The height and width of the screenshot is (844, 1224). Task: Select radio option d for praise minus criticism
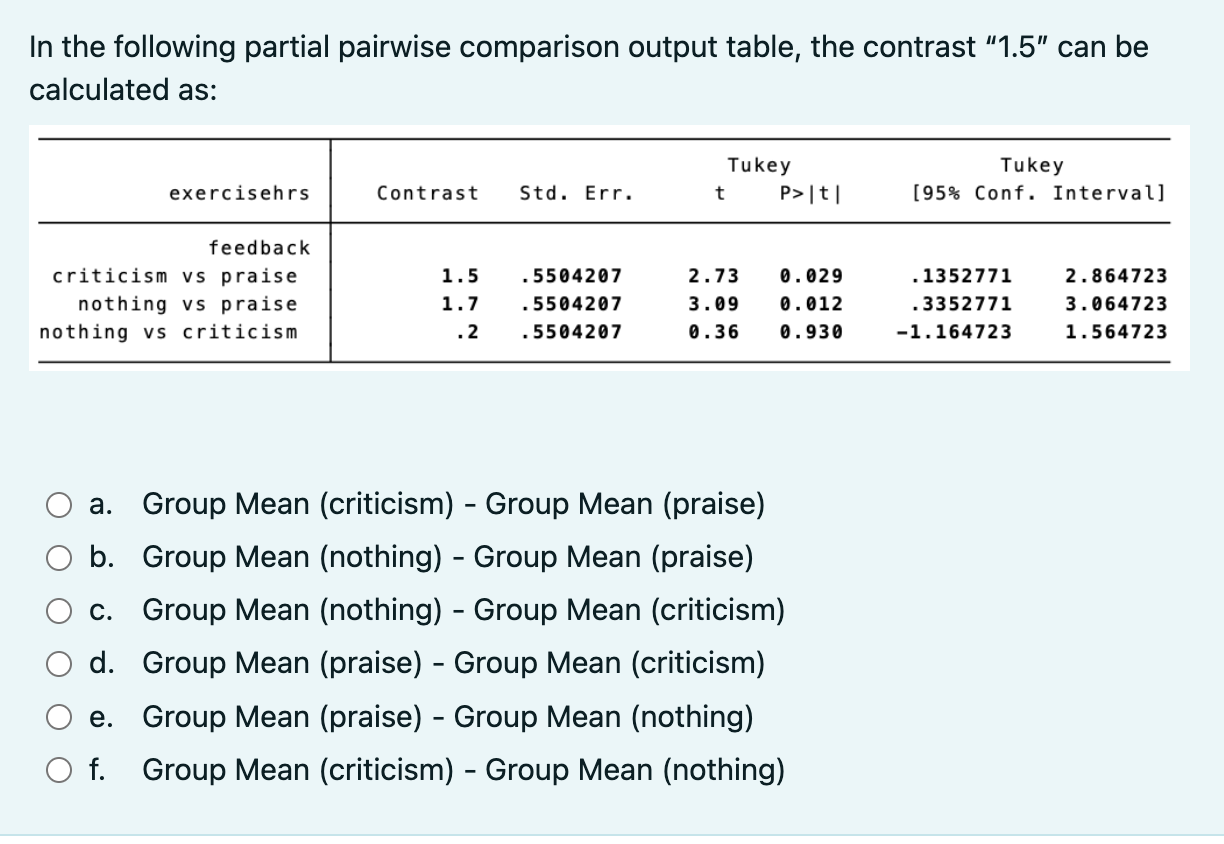[57, 664]
